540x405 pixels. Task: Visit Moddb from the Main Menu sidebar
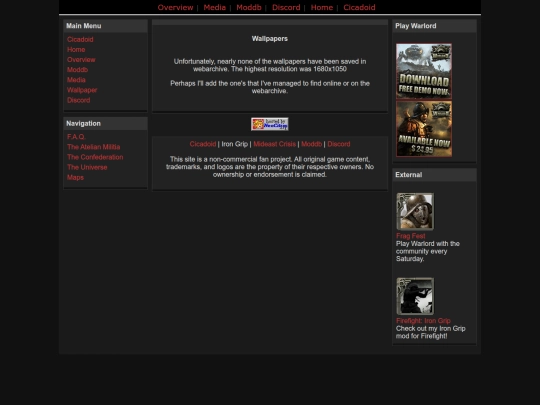(x=77, y=70)
